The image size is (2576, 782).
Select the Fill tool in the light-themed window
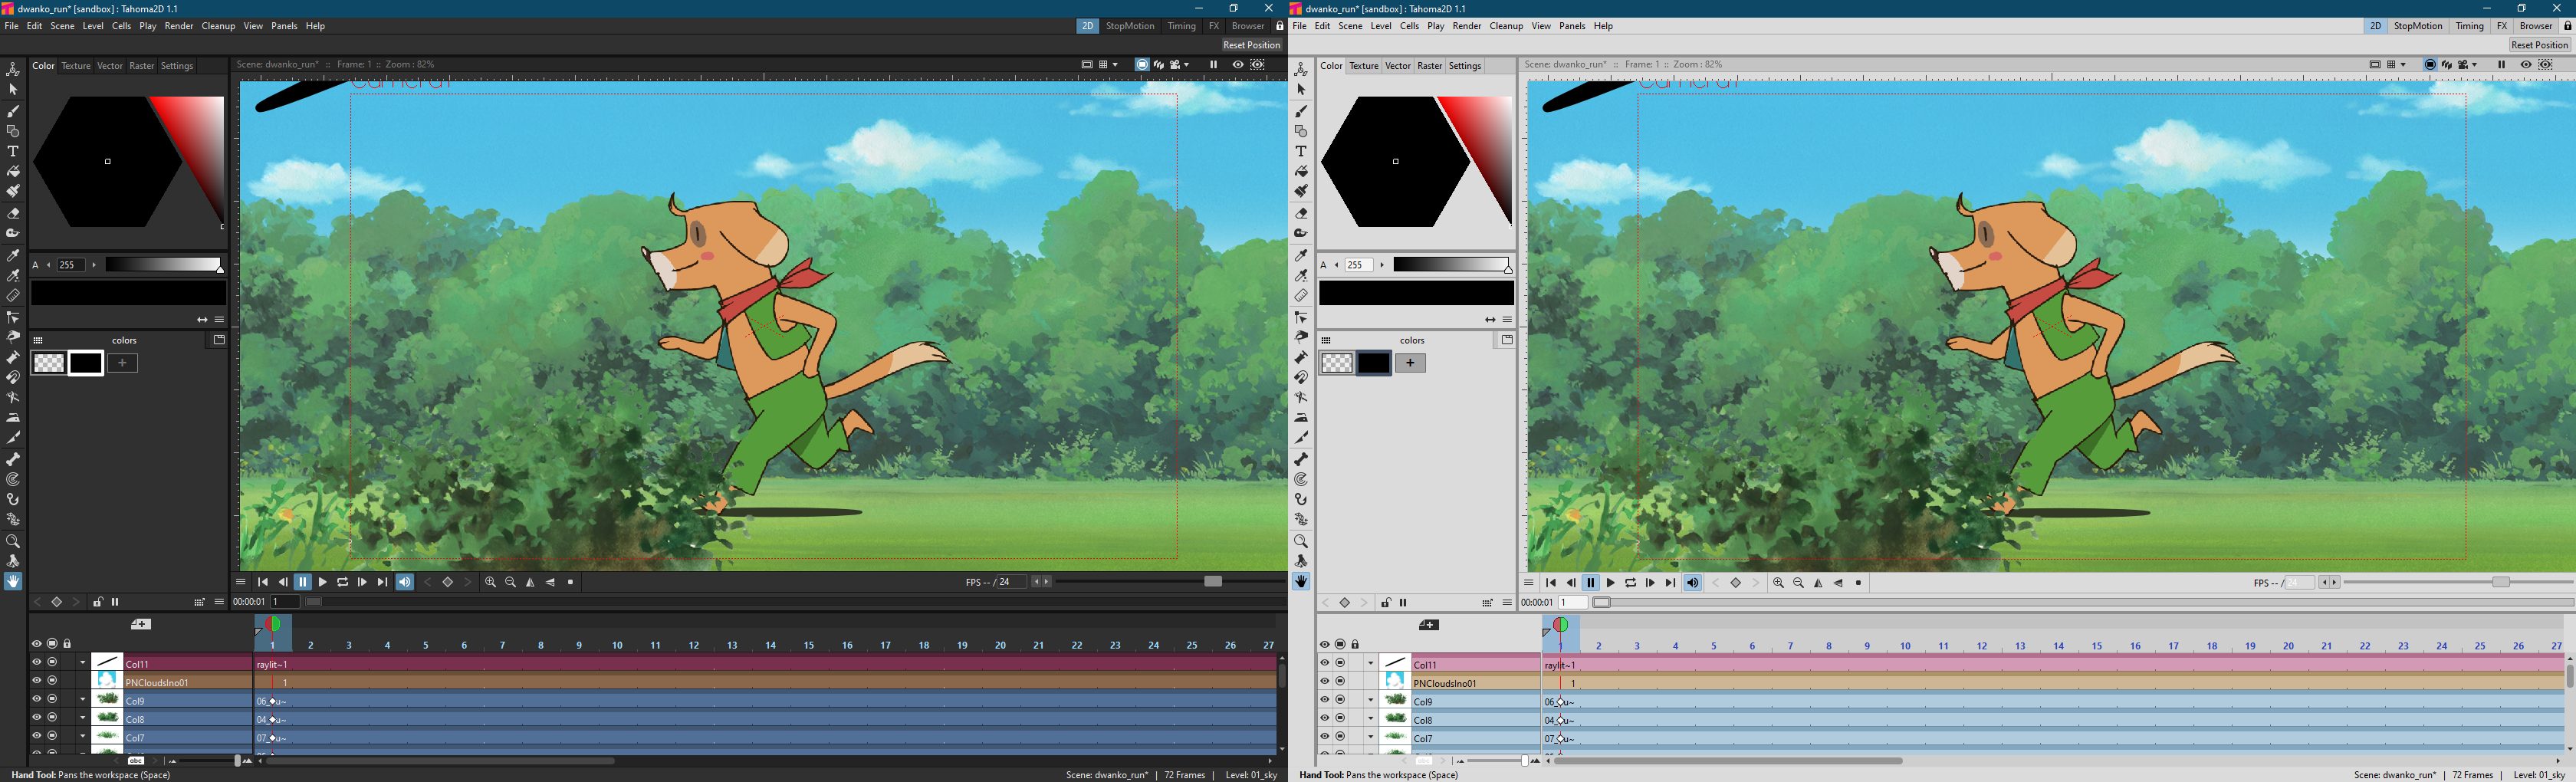pyautogui.click(x=1301, y=172)
